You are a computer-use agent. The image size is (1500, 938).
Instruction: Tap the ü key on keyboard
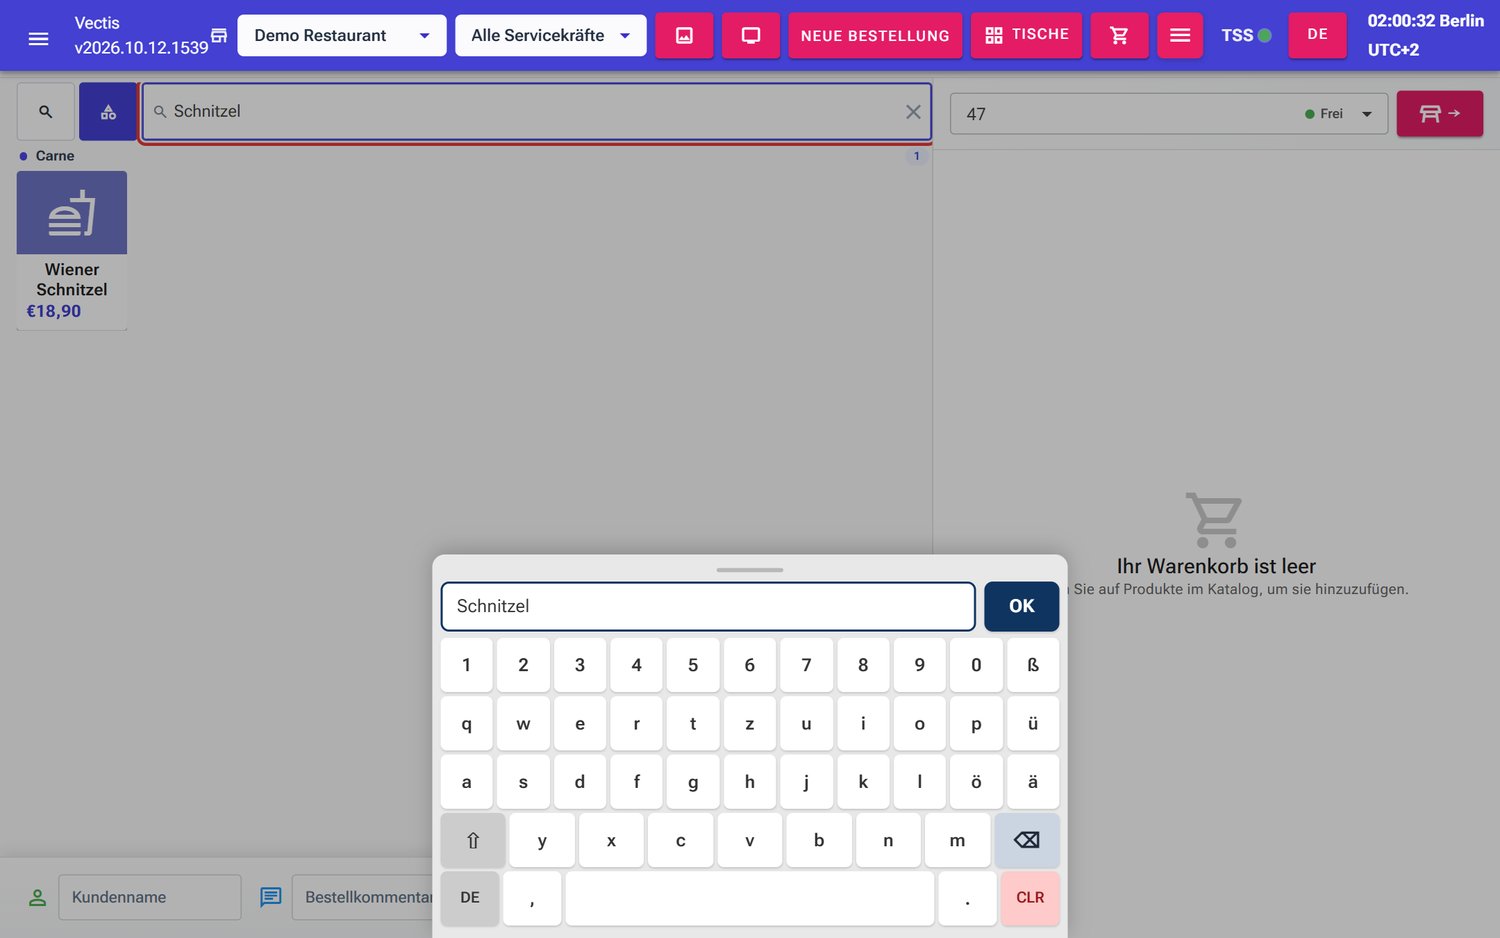click(1033, 723)
